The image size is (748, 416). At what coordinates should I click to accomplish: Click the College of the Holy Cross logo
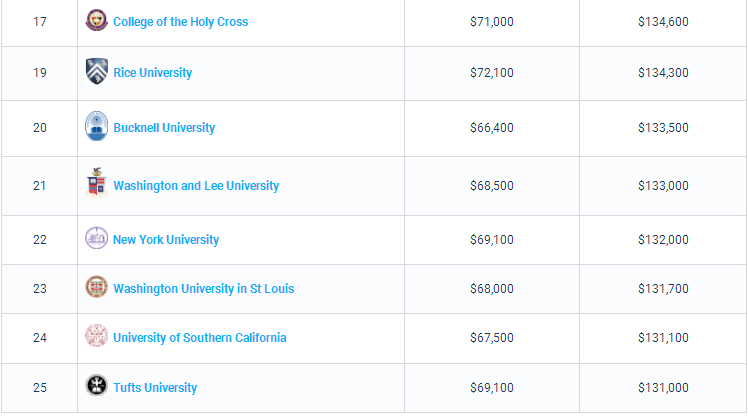pos(96,20)
